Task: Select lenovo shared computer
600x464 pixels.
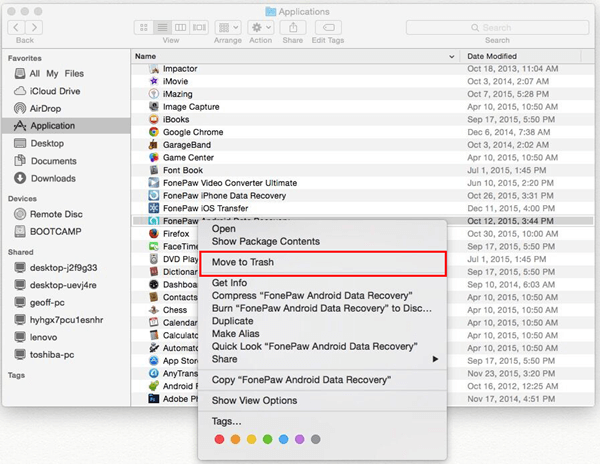Action: pyautogui.click(x=36, y=337)
